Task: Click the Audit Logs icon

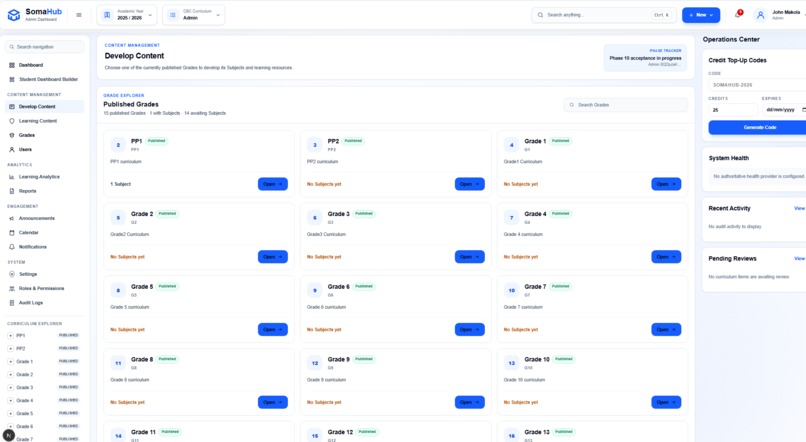Action: point(12,303)
